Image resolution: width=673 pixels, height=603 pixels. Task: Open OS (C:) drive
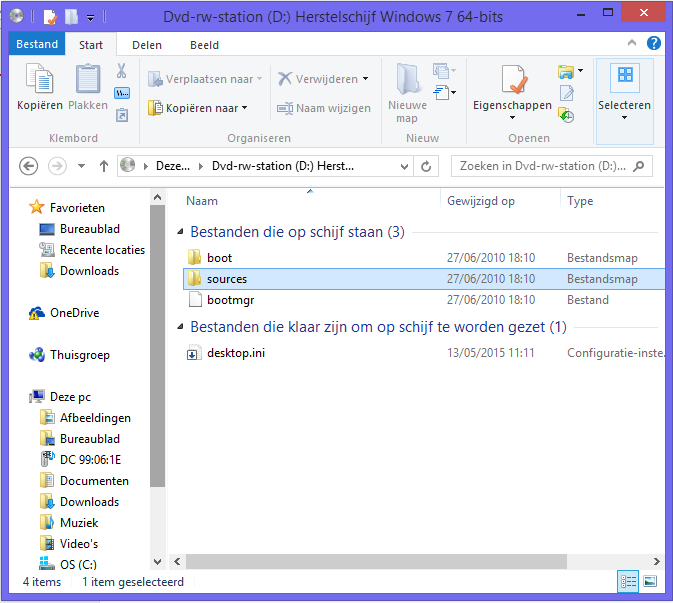[68, 564]
